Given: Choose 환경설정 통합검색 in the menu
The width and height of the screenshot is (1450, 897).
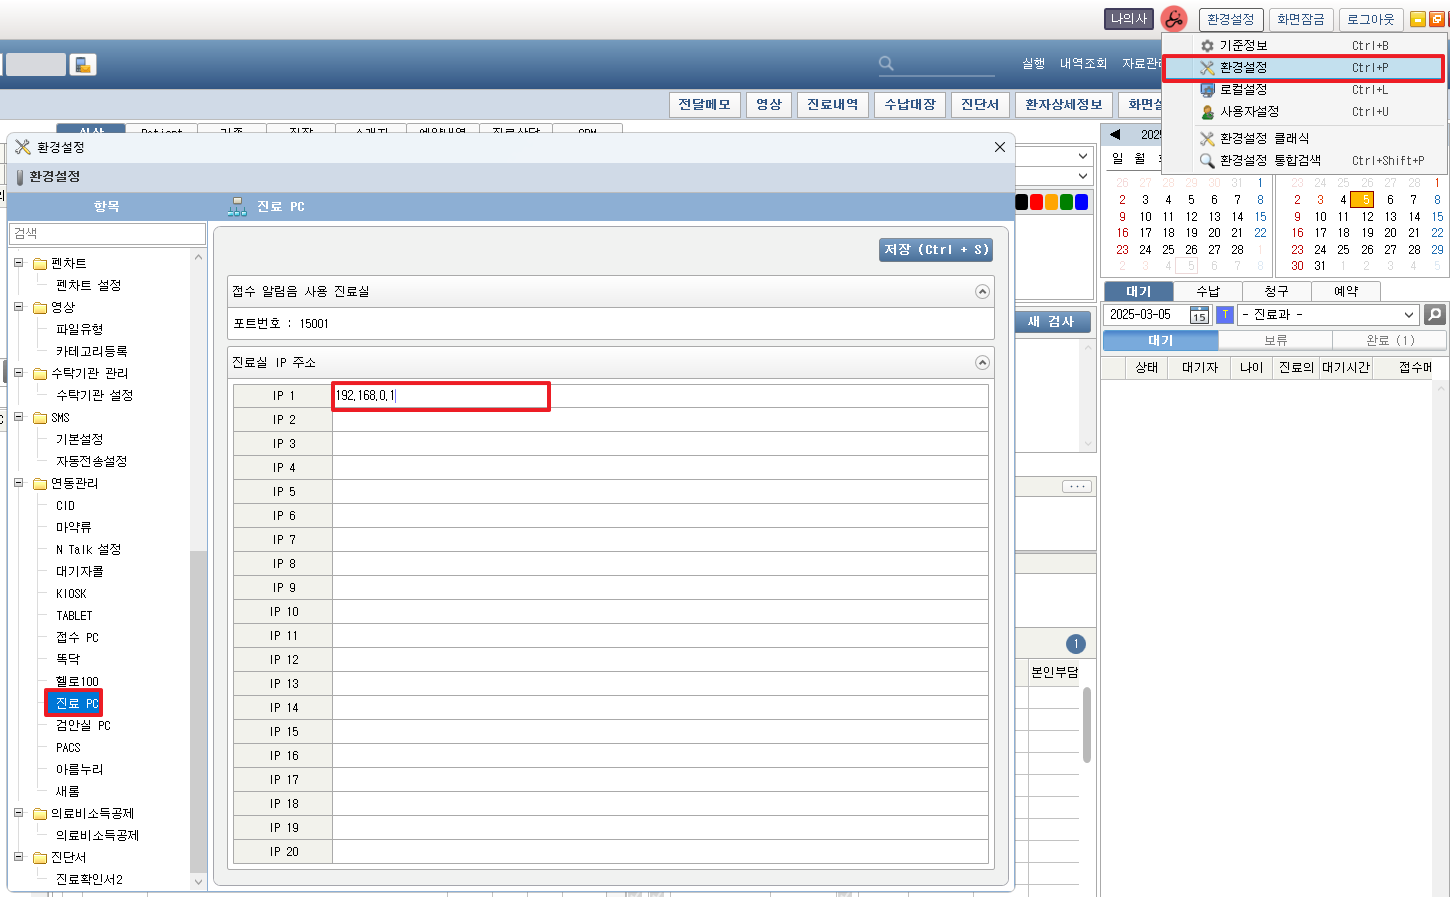Looking at the screenshot, I should click(x=1269, y=160).
